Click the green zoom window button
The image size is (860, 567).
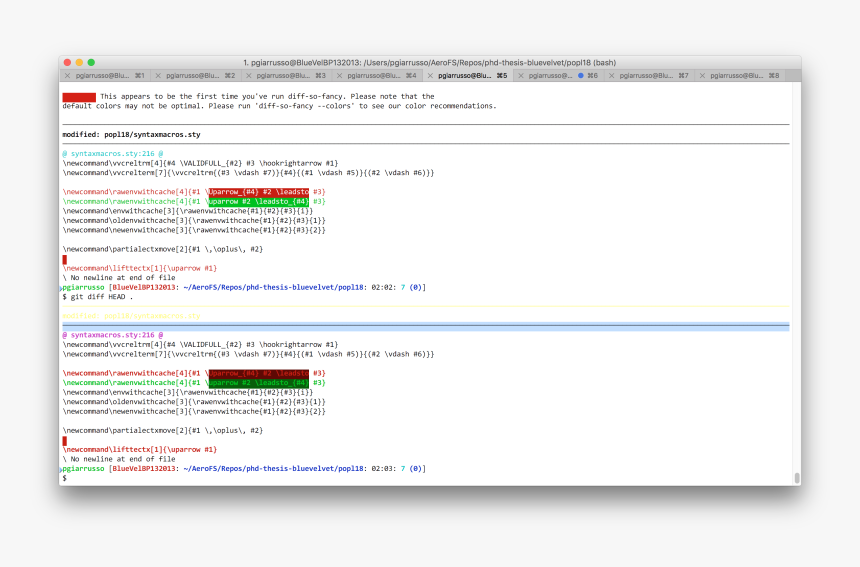pos(91,62)
